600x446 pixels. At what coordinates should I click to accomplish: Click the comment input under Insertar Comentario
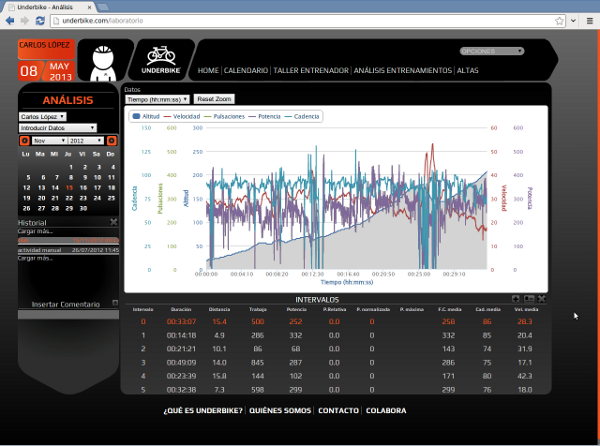(x=68, y=314)
